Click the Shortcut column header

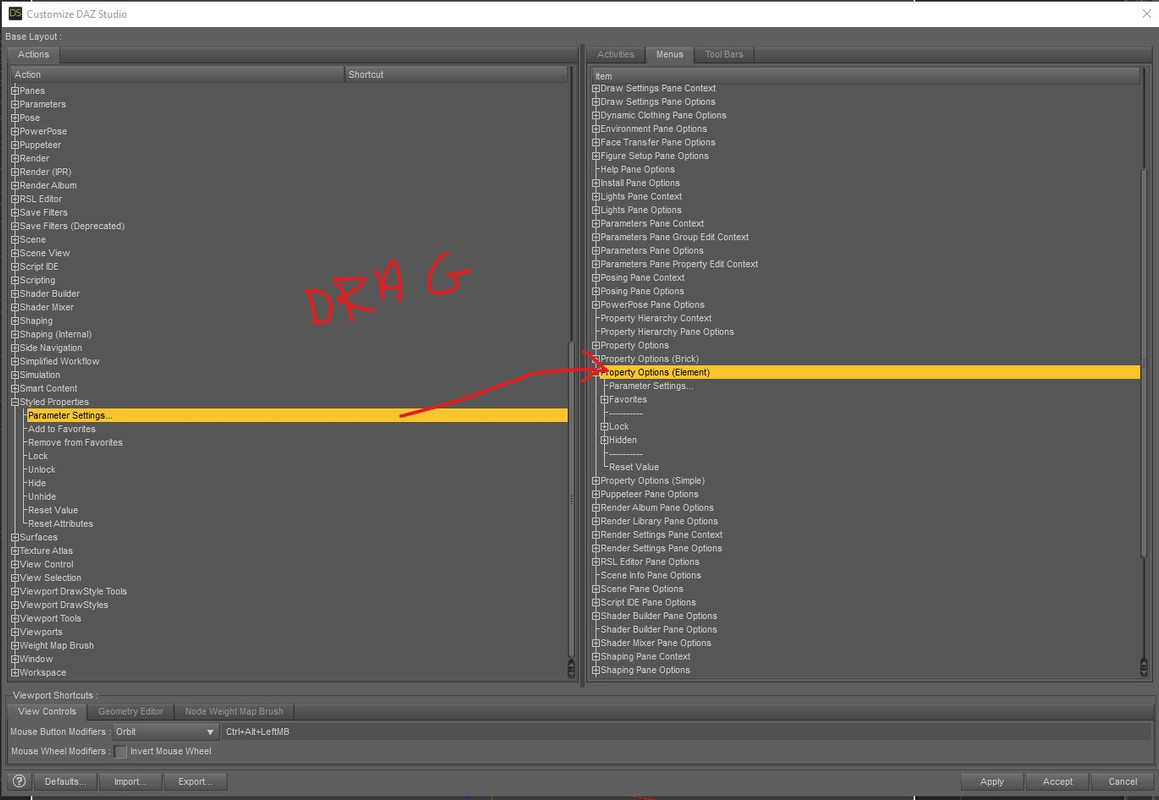pyautogui.click(x=456, y=75)
